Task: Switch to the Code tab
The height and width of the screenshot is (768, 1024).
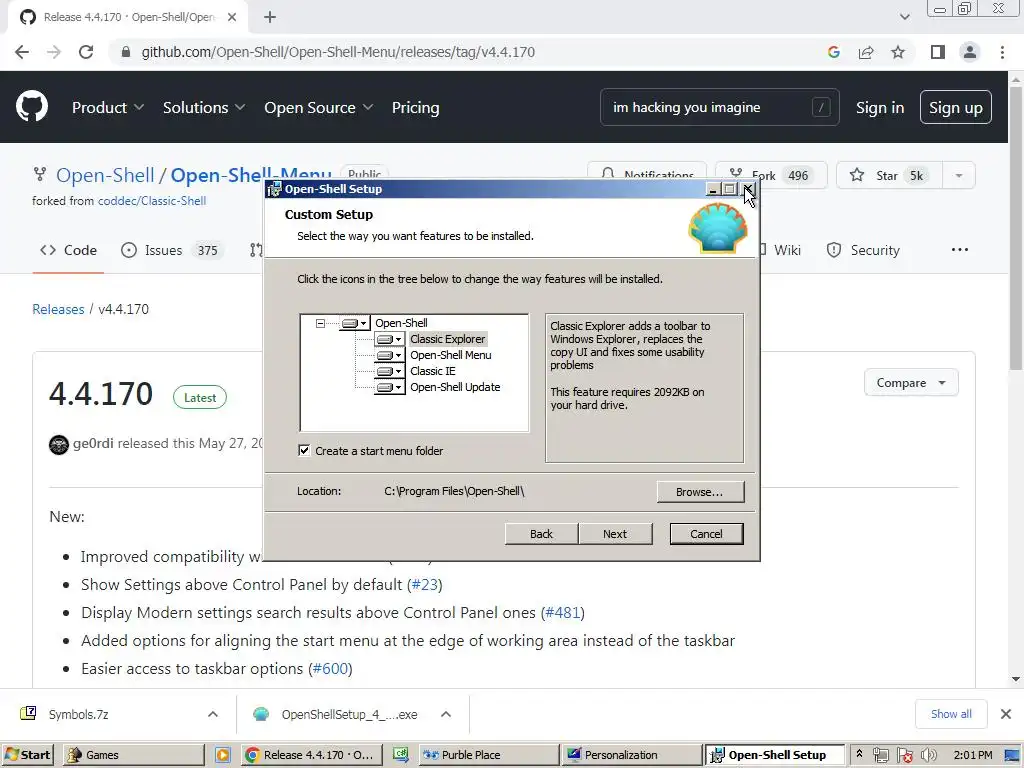Action: 68,250
